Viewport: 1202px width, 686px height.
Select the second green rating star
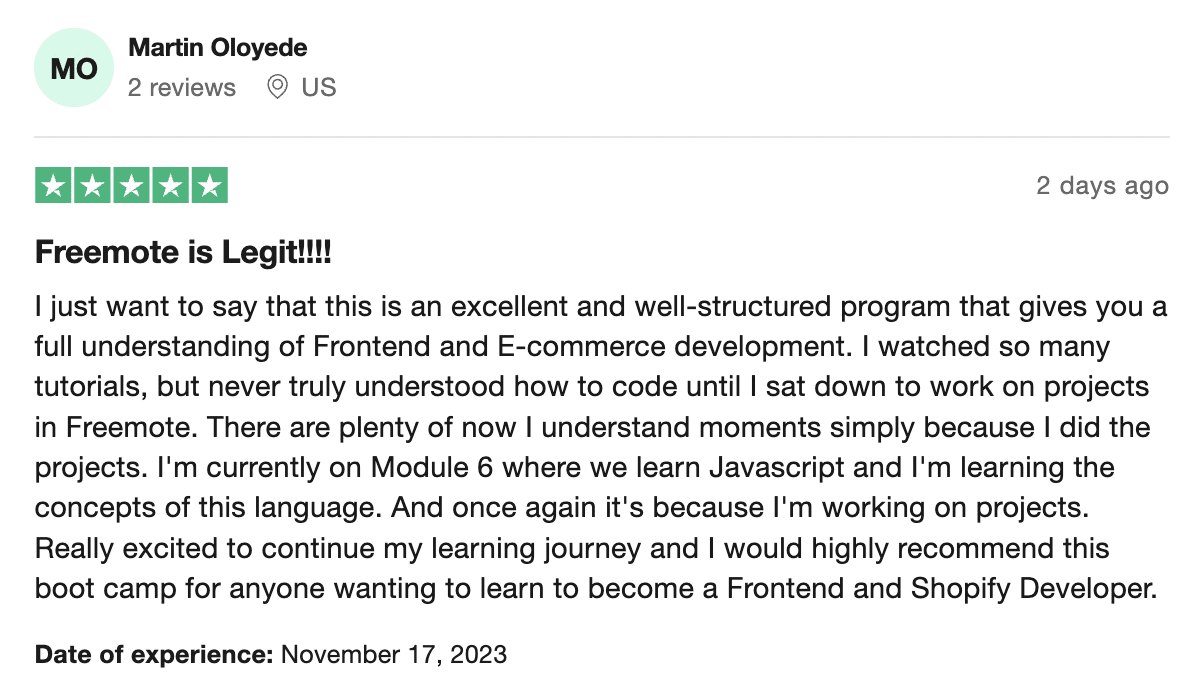point(93,186)
